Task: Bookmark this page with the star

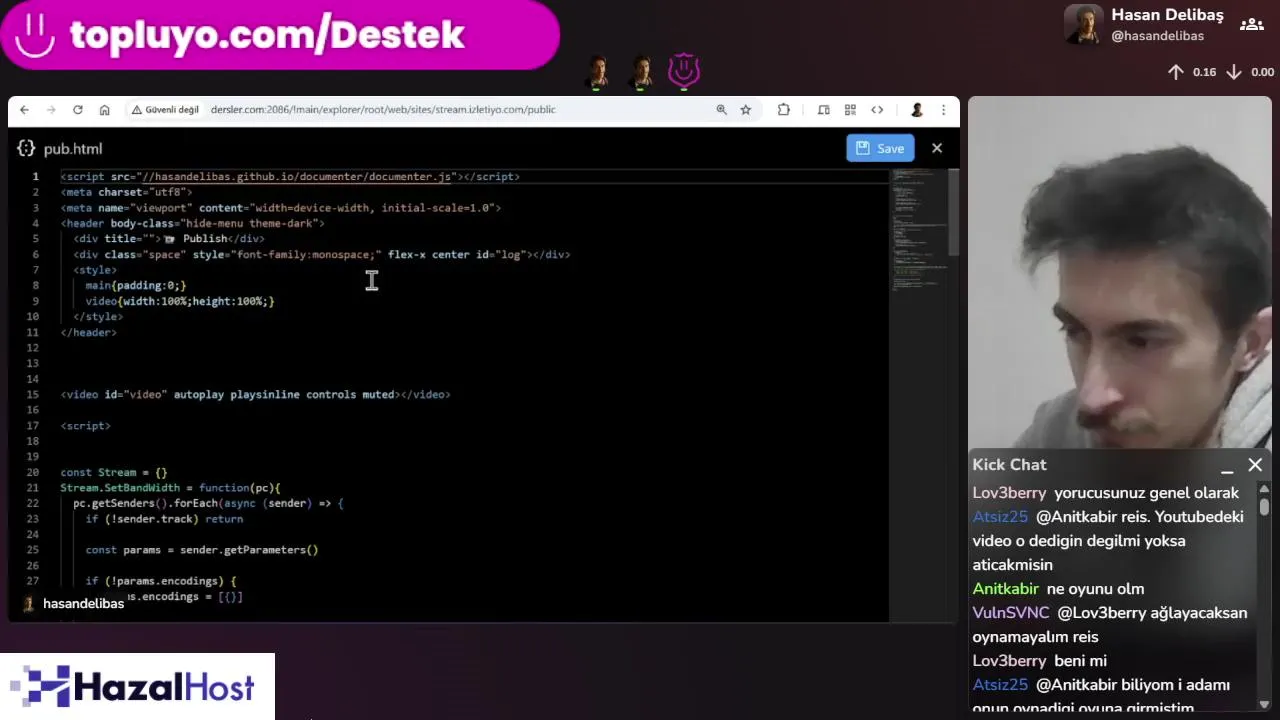Action: click(745, 110)
